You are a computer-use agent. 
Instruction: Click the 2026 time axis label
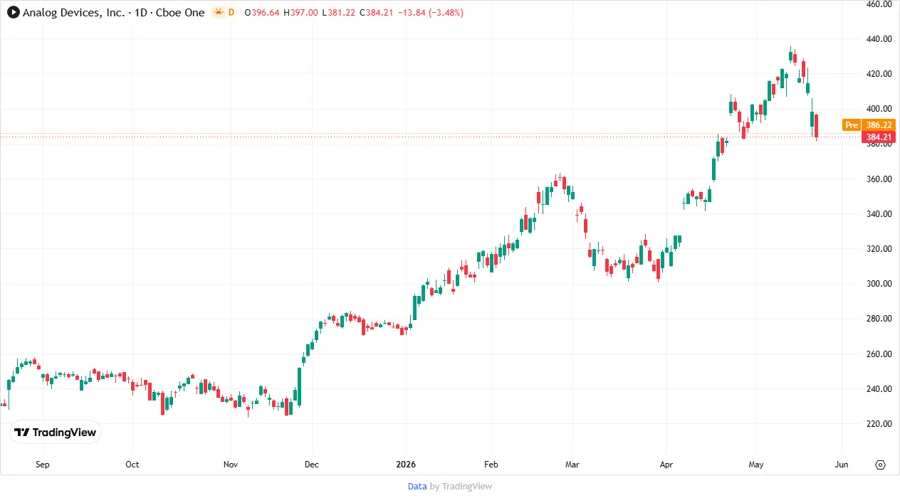406,465
